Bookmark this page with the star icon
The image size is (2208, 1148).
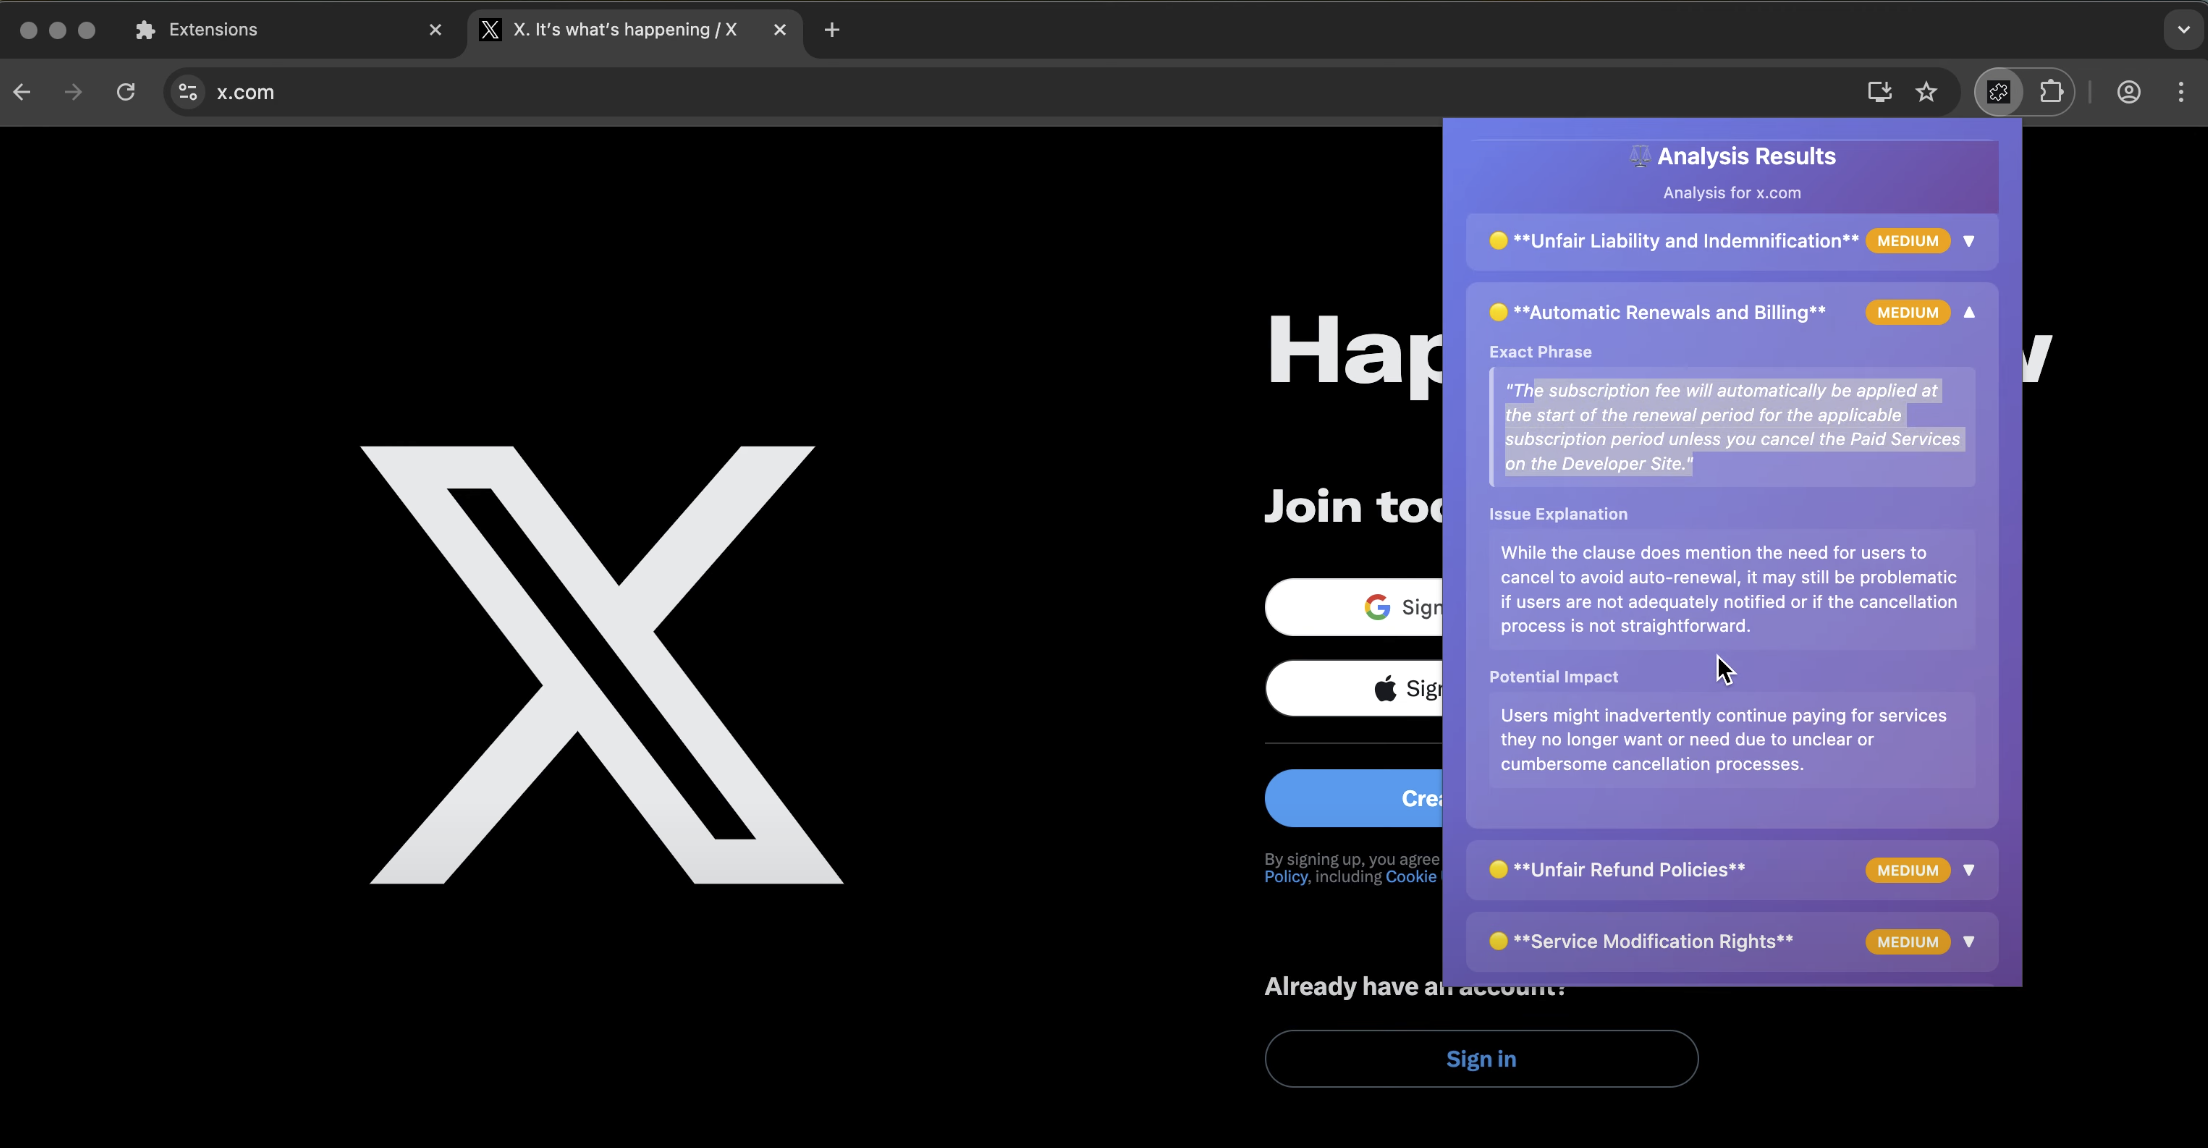1926,92
